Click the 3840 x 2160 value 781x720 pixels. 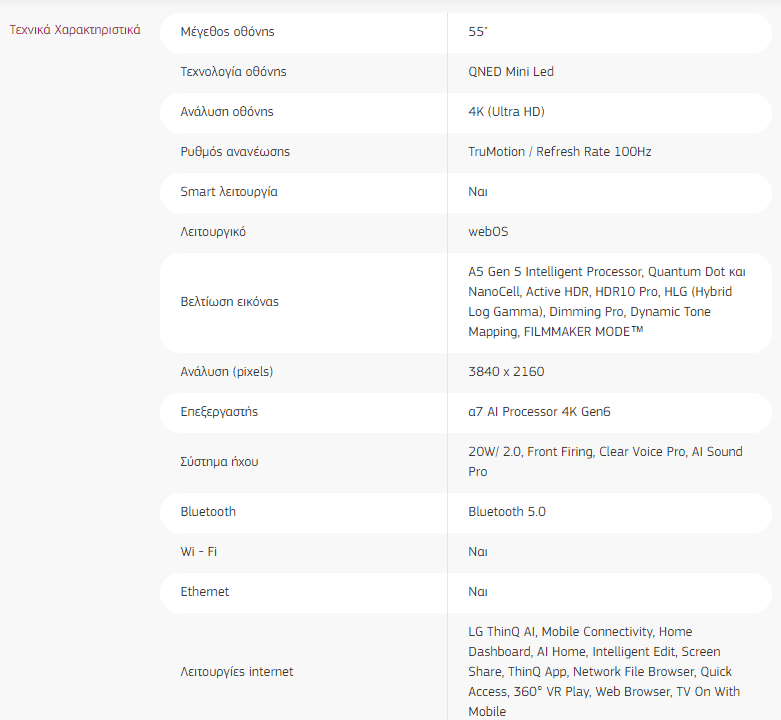pyautogui.click(x=506, y=372)
